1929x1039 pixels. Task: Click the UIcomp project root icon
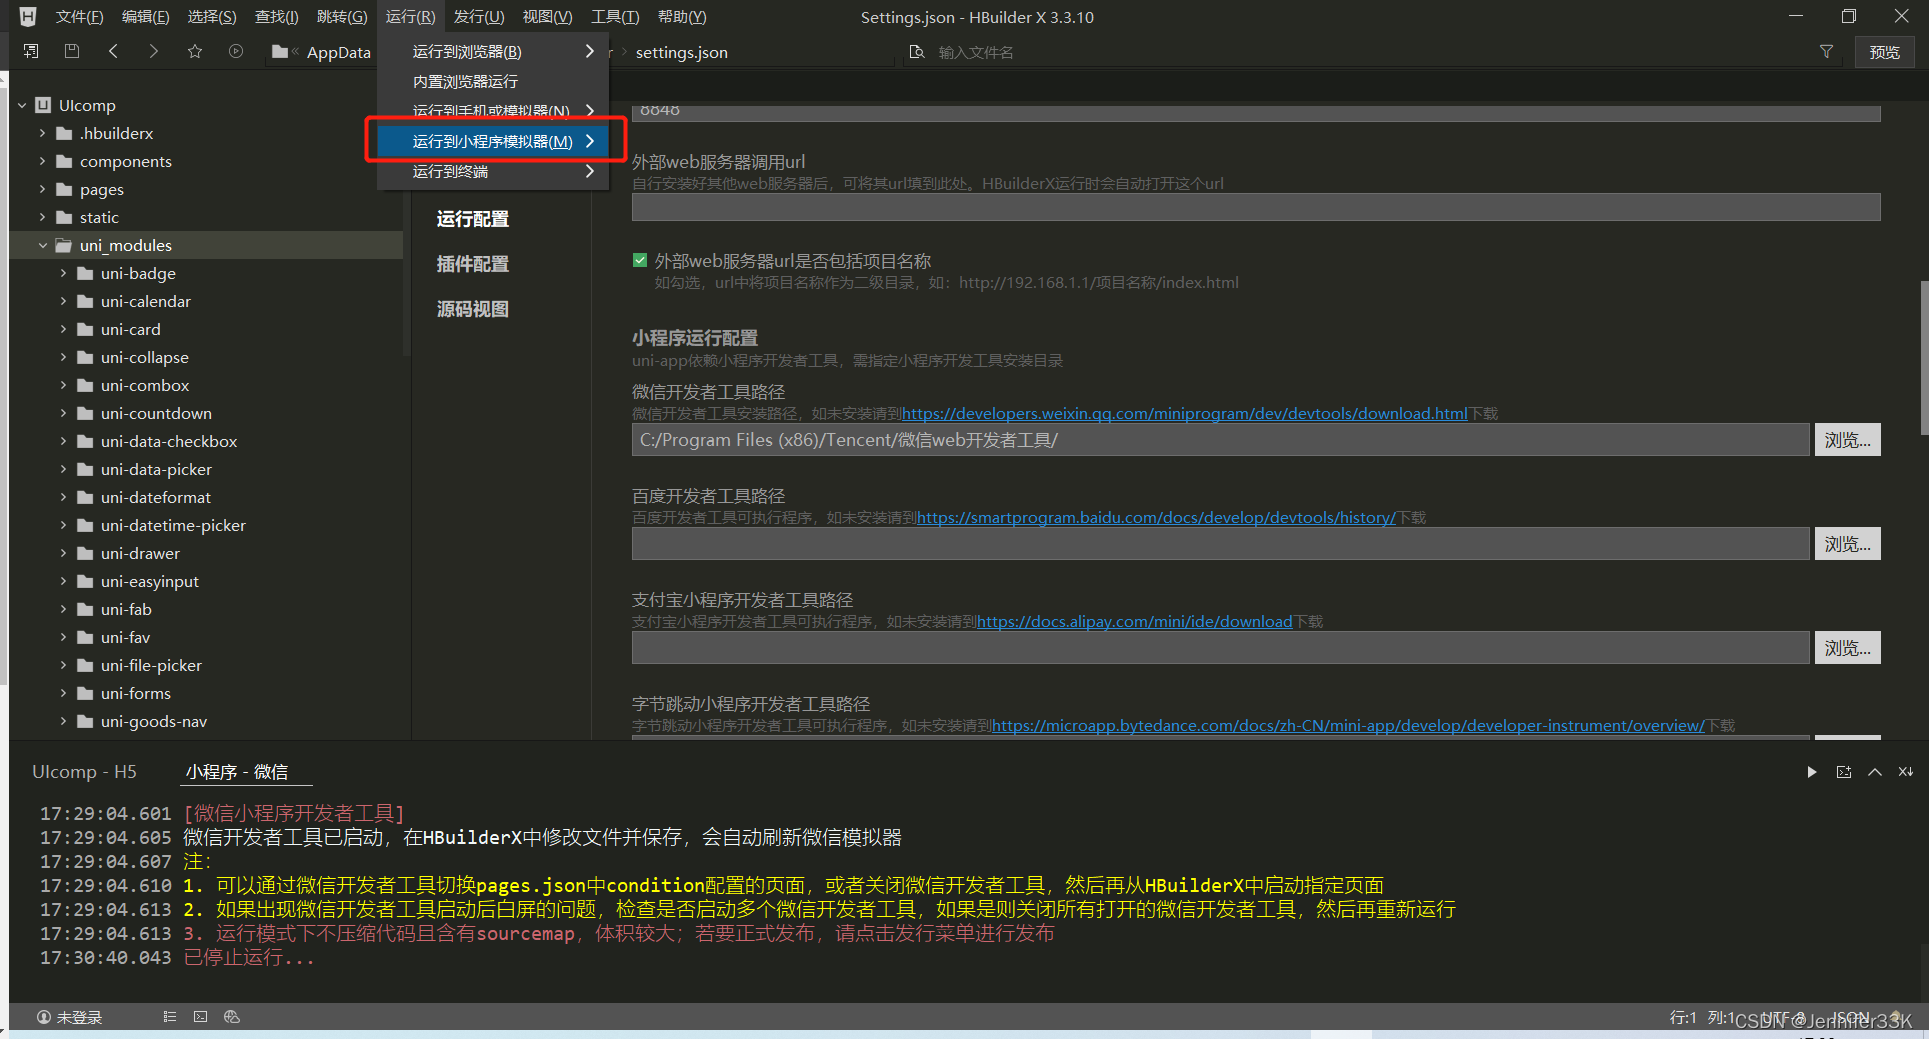click(43, 105)
